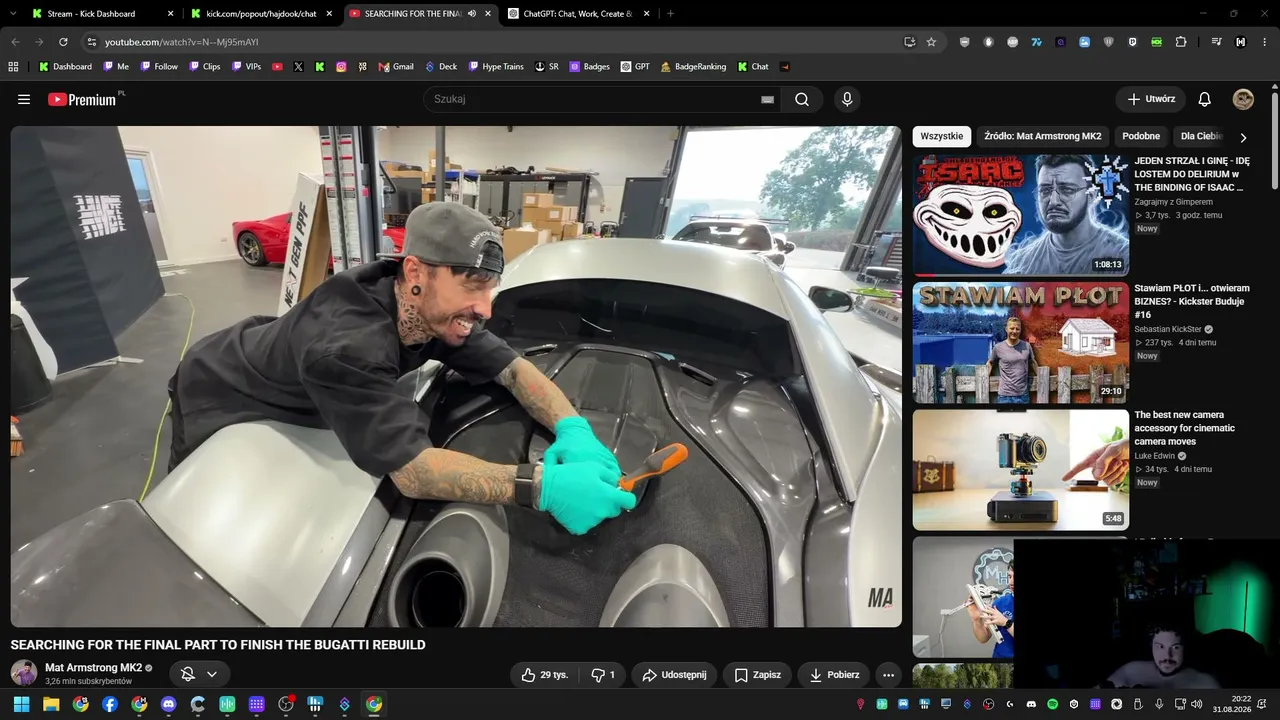Open the Mat Armstrong MK2 channel name link
This screenshot has width=1280, height=720.
pyautogui.click(x=93, y=668)
